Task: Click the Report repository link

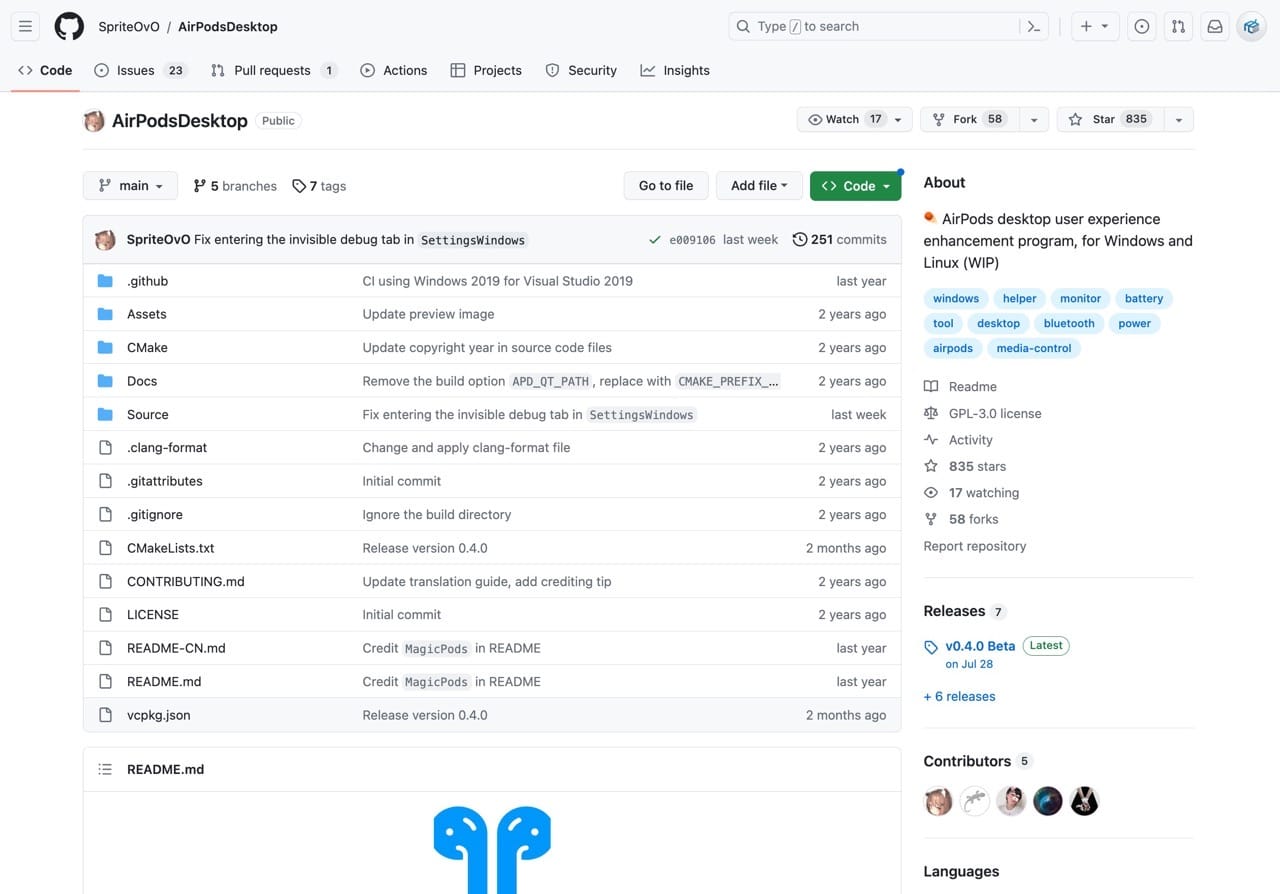Action: tap(975, 546)
